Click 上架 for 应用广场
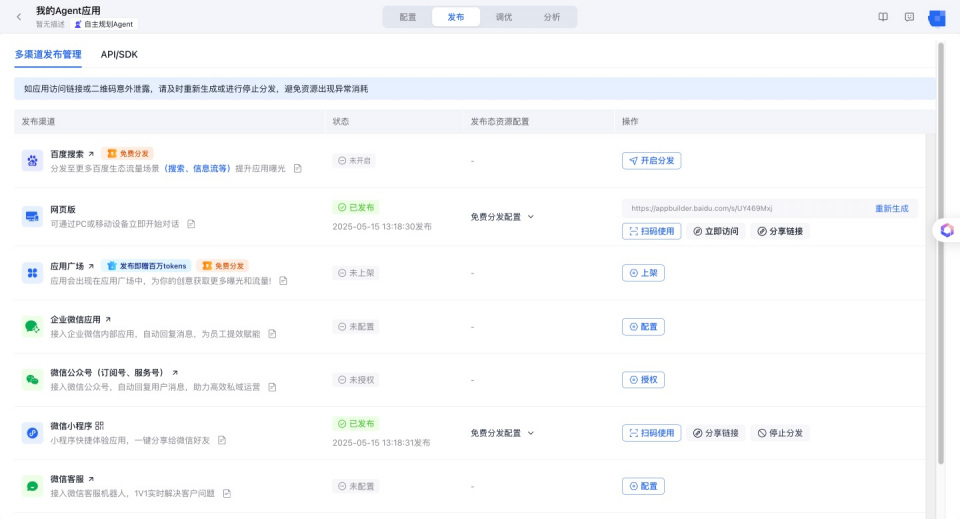This screenshot has height=519, width=960. click(643, 273)
